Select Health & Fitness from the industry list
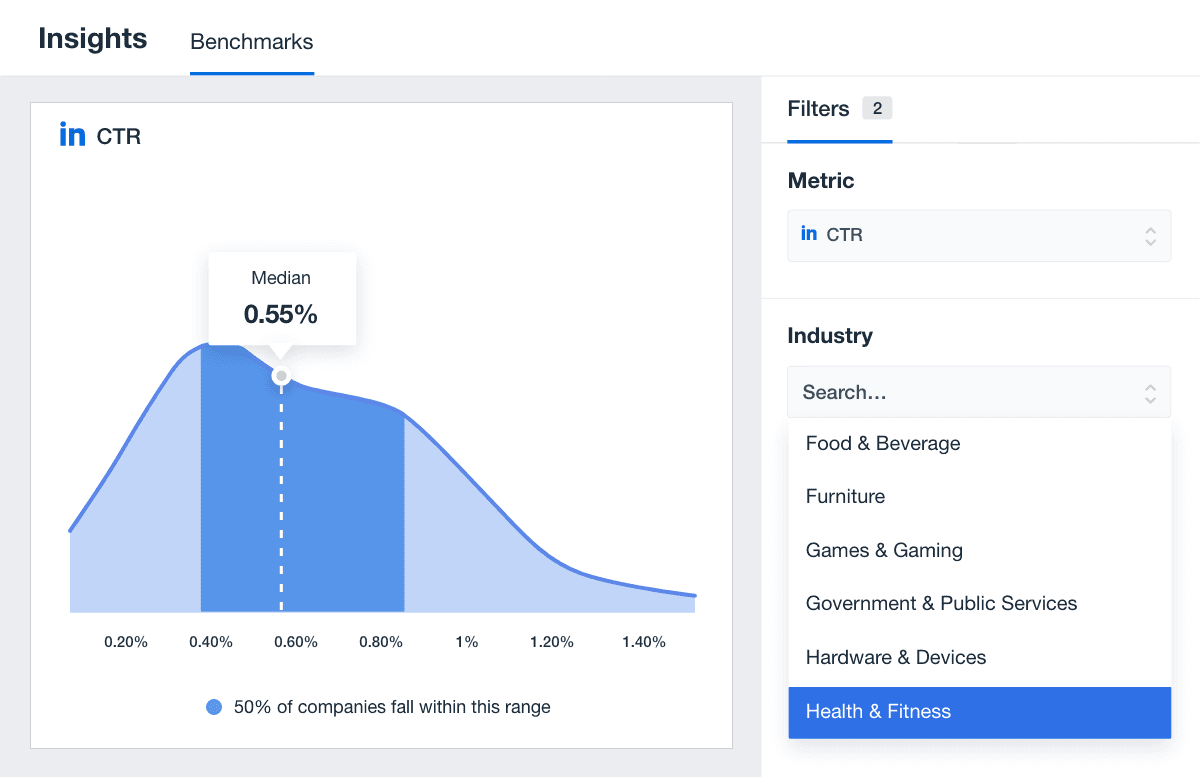The image size is (1200, 777). (877, 712)
